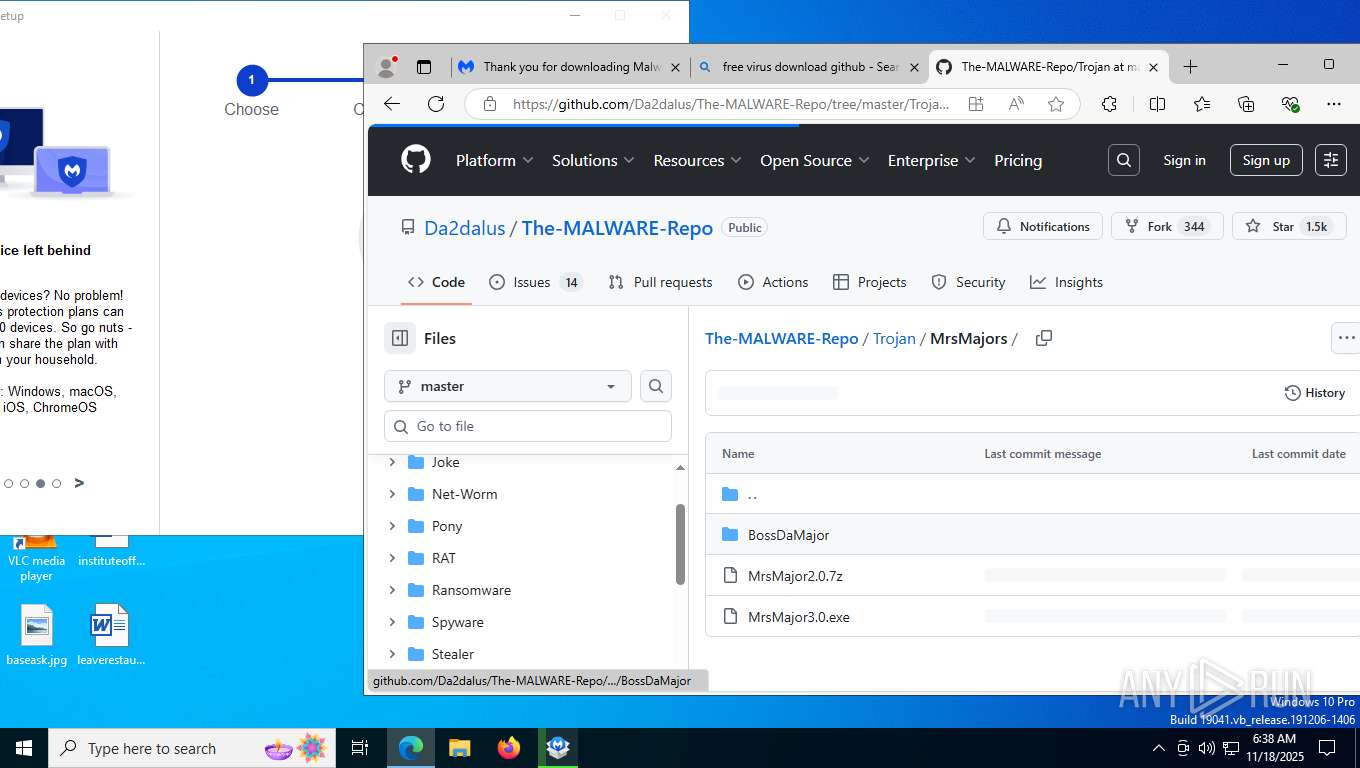Expand the Resources dropdown menu
1360x768 pixels.
point(697,160)
